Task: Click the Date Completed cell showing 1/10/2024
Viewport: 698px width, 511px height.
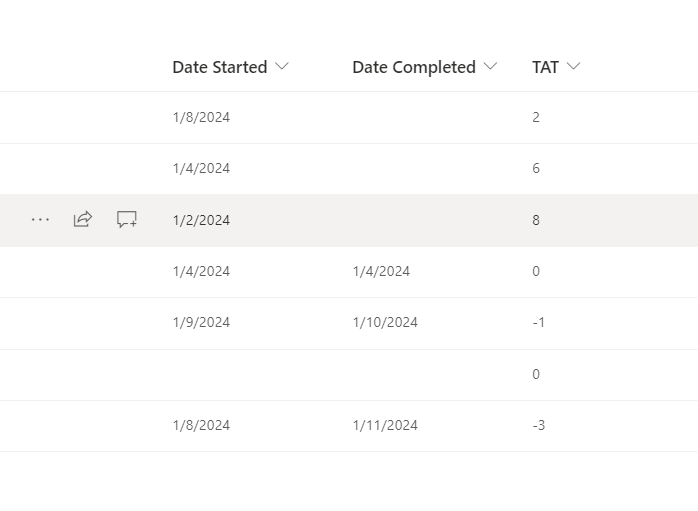Action: 385,322
